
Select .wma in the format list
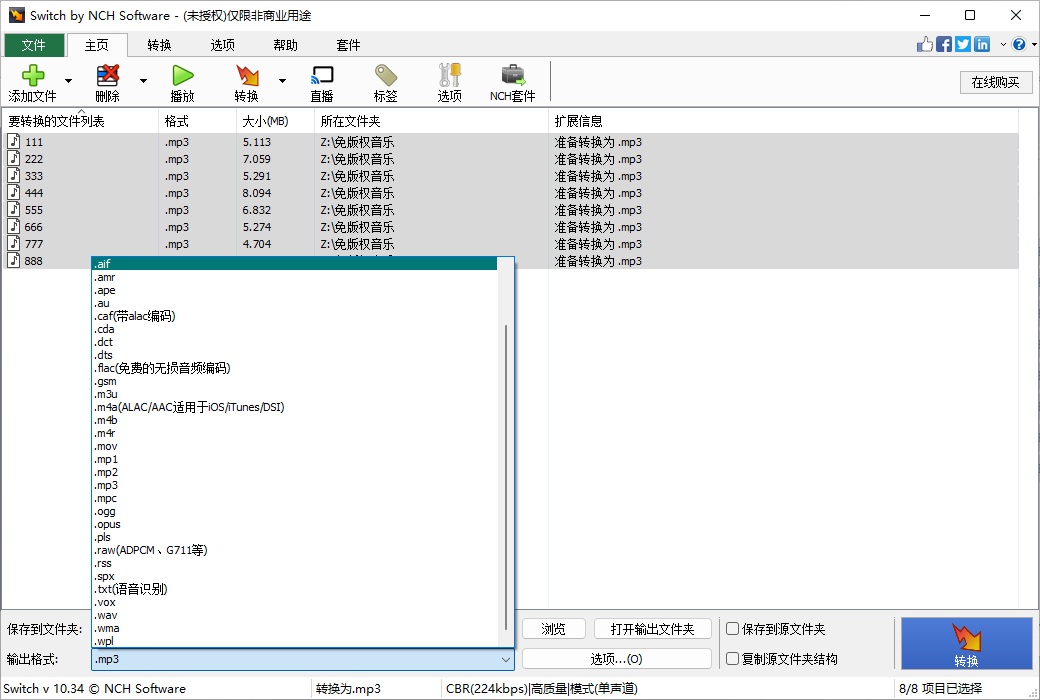click(294, 628)
